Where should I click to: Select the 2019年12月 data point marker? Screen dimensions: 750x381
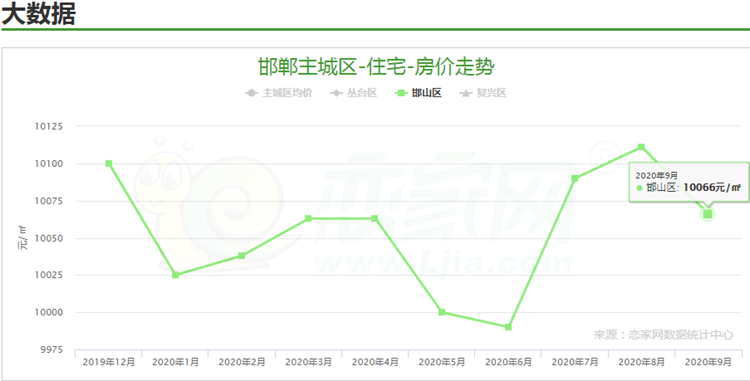109,163
